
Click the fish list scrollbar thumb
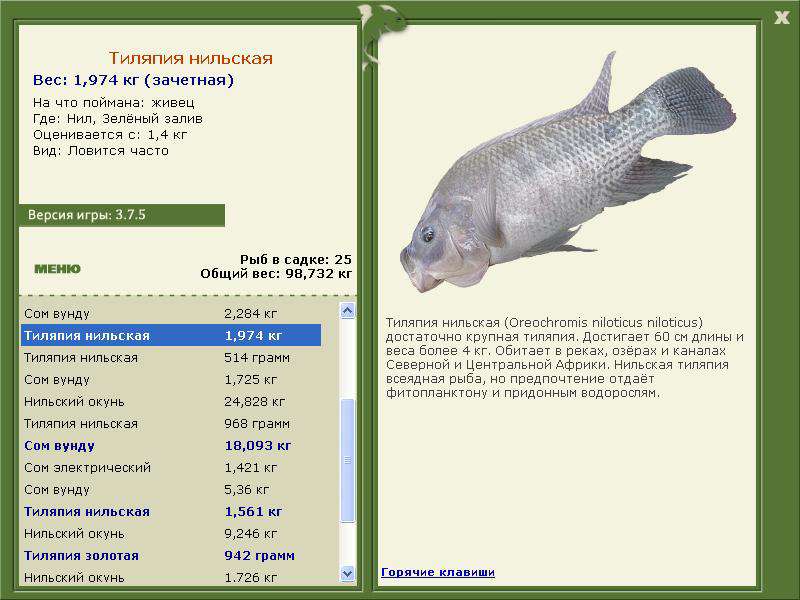347,460
